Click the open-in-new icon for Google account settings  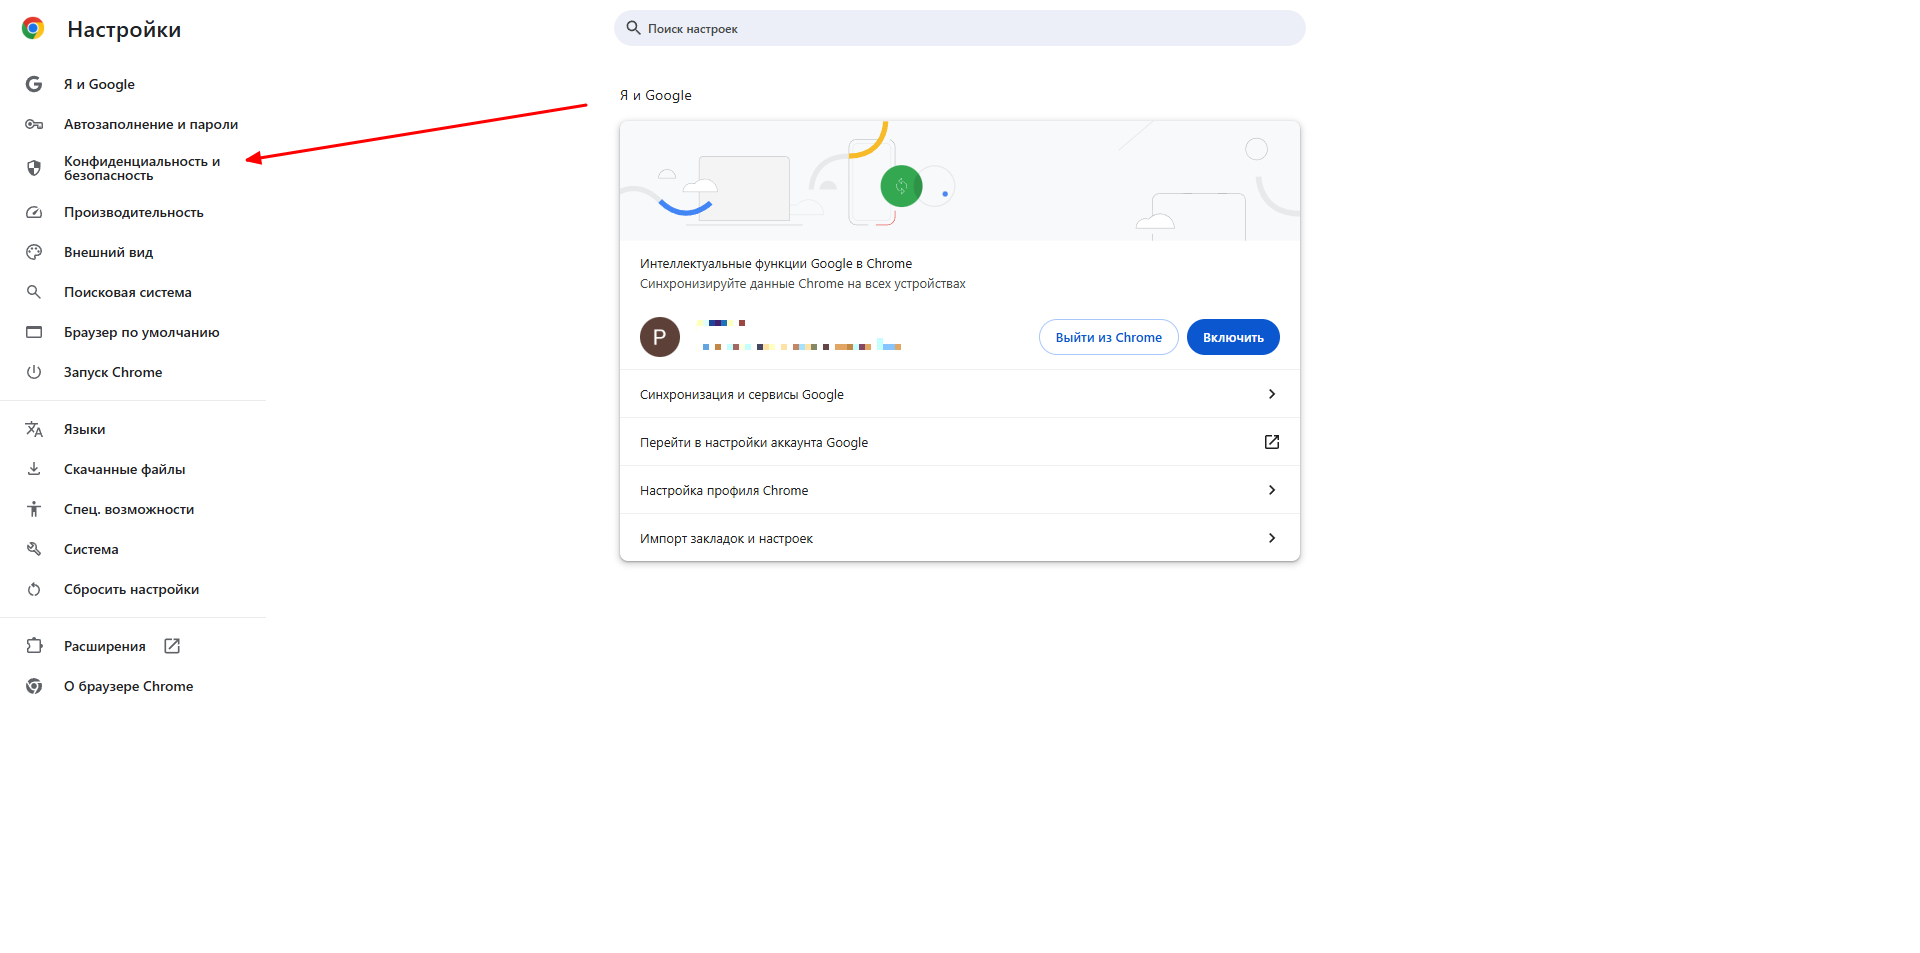(1272, 442)
